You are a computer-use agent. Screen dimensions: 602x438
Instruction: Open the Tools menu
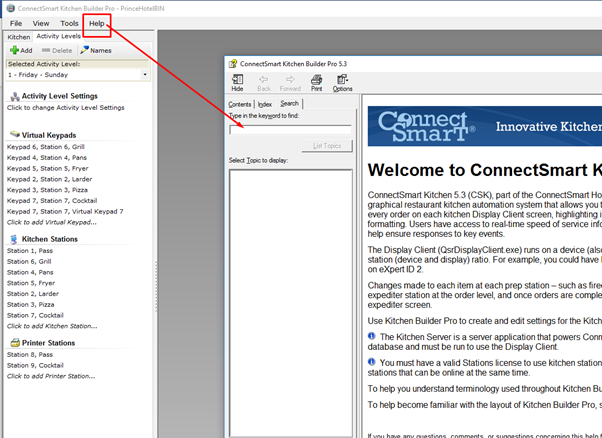(x=69, y=22)
